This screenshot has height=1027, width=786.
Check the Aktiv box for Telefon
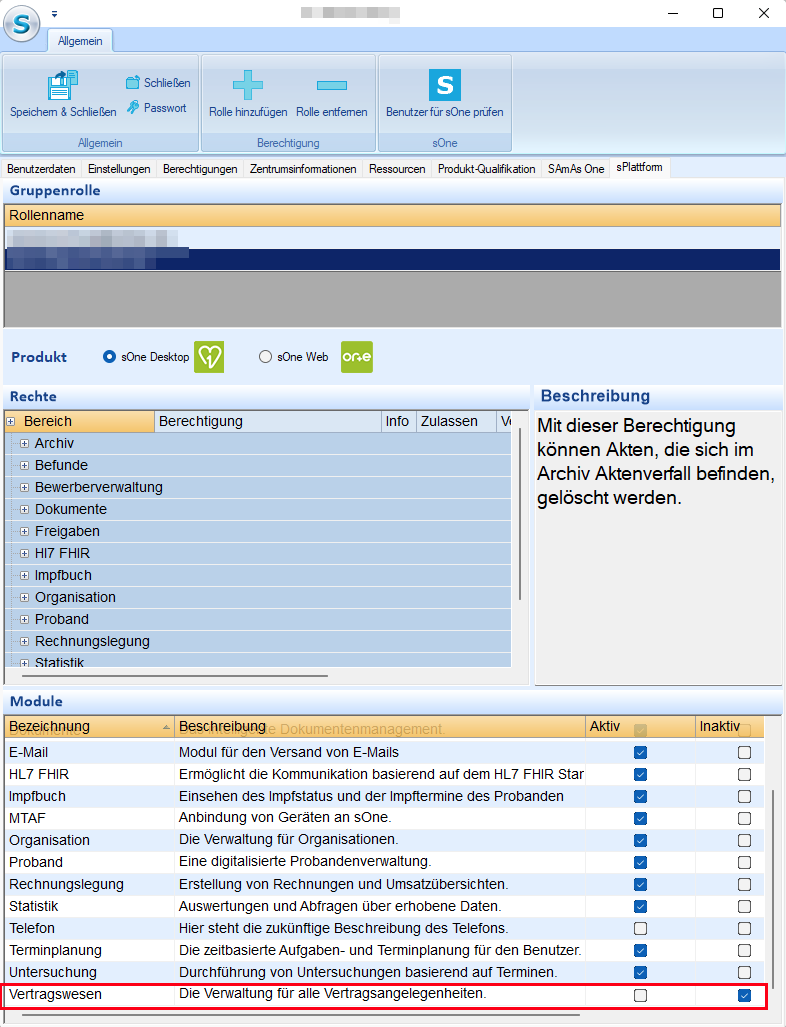click(x=641, y=929)
